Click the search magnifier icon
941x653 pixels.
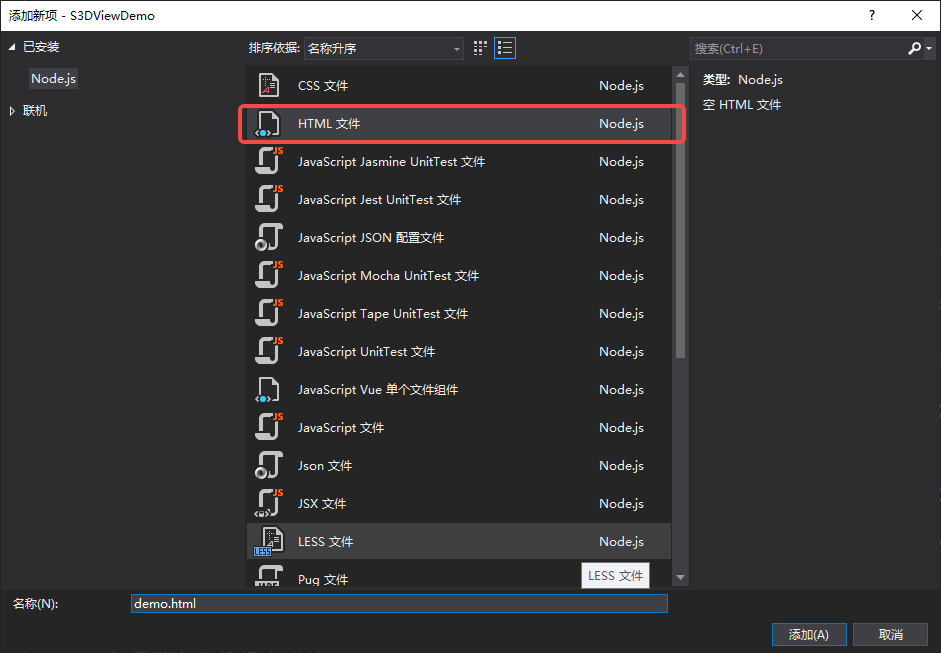pos(914,48)
